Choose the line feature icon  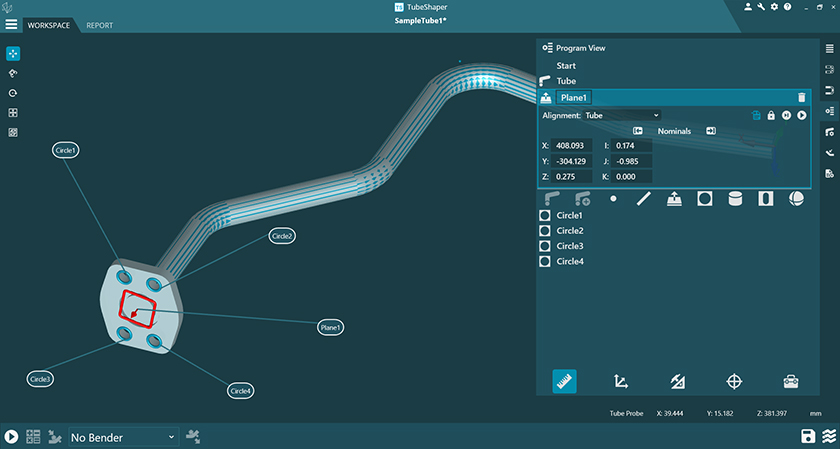[x=643, y=199]
